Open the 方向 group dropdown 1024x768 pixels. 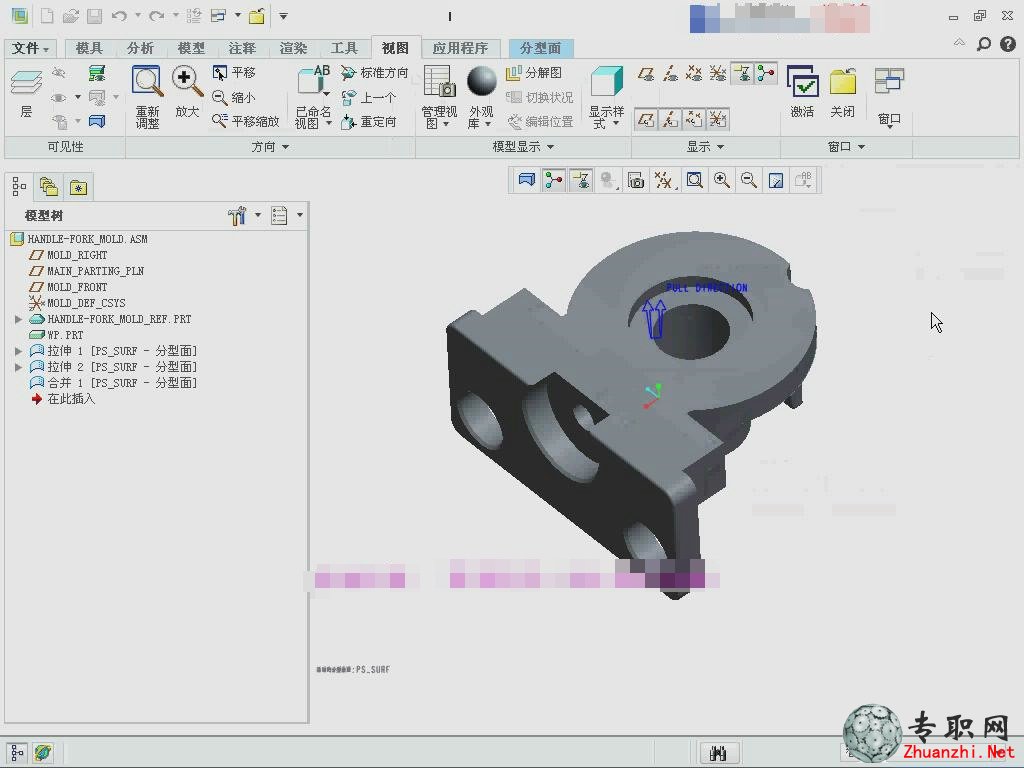pos(270,147)
